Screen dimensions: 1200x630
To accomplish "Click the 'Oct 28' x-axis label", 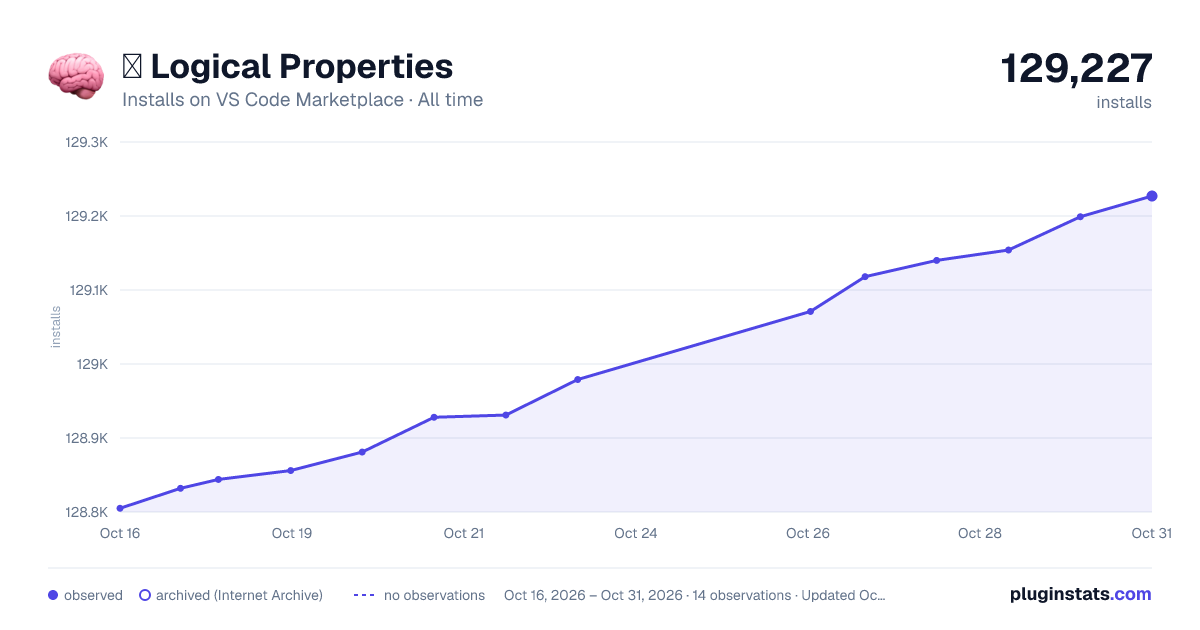I will click(980, 533).
